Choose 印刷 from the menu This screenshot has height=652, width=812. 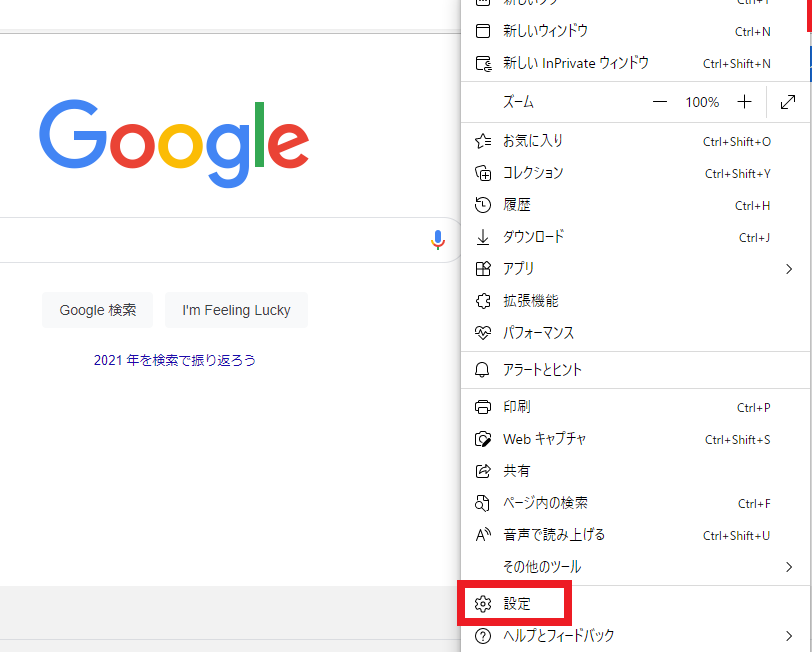[x=635, y=407]
